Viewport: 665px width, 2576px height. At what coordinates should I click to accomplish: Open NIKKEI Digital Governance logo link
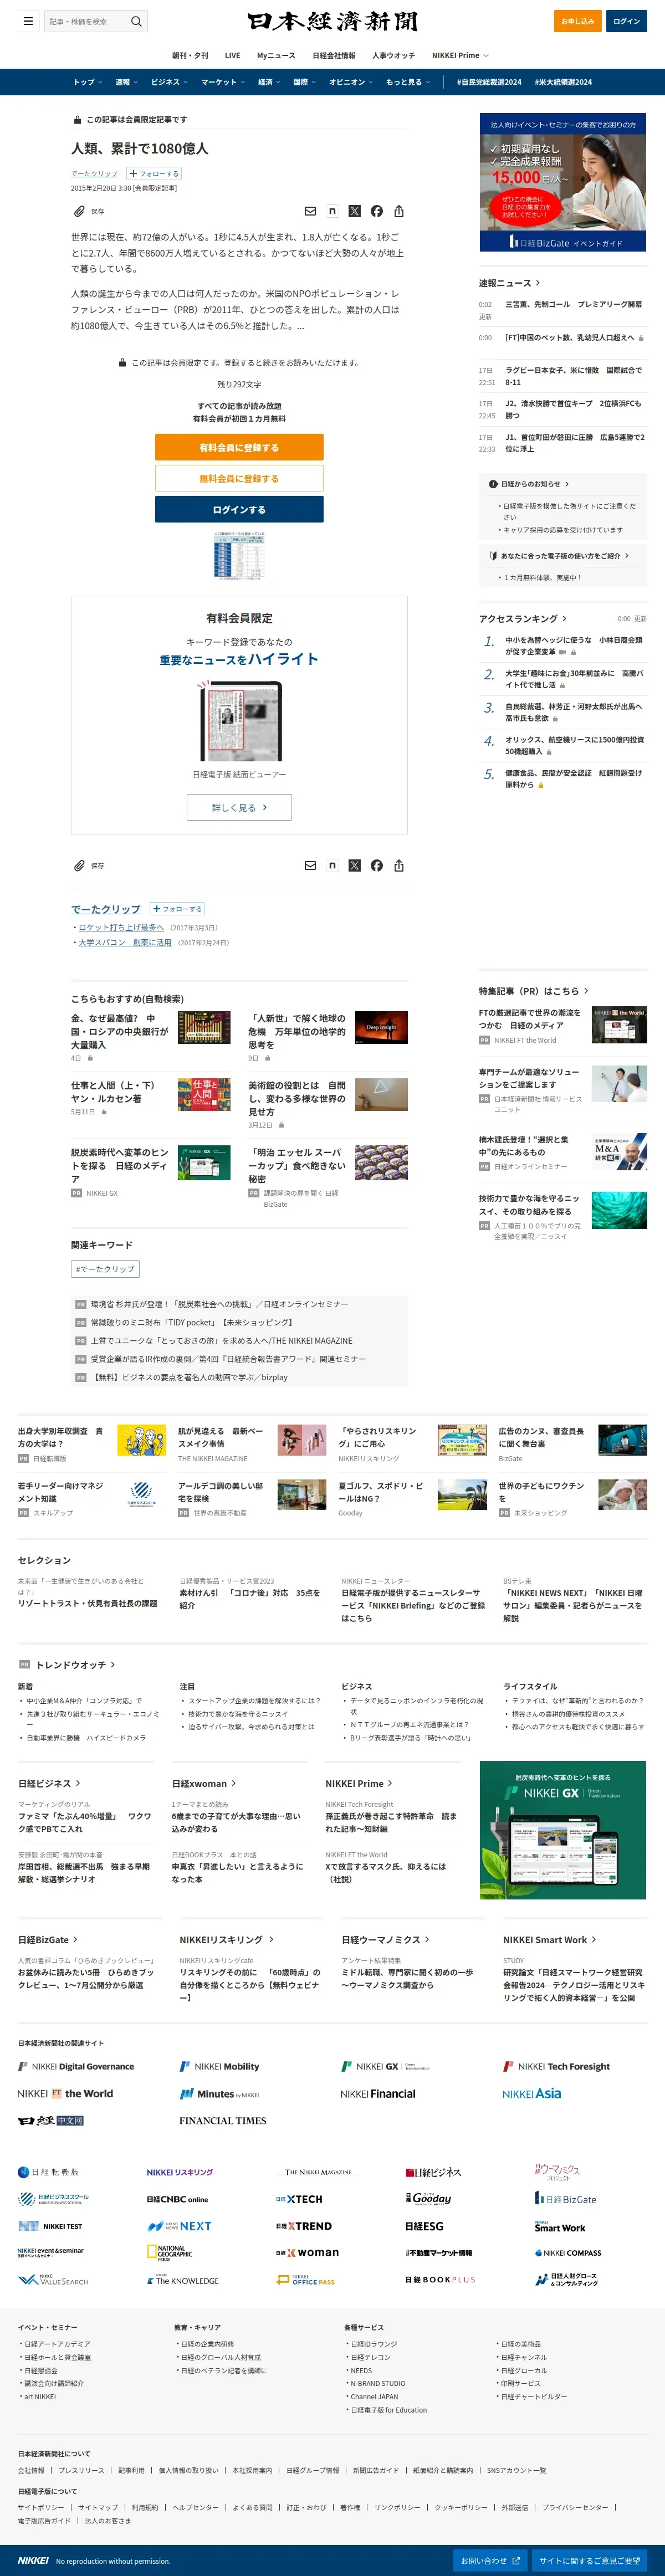pos(76,2066)
